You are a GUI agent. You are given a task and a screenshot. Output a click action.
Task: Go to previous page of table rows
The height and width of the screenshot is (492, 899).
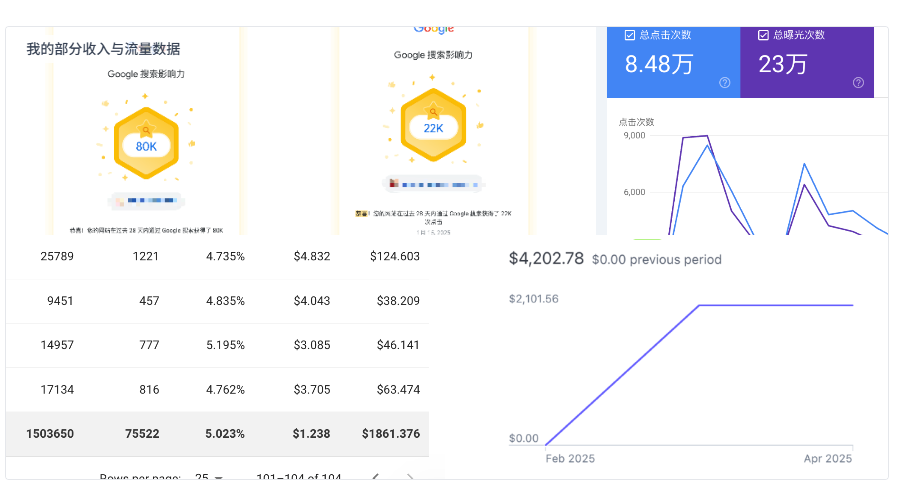pos(375,477)
